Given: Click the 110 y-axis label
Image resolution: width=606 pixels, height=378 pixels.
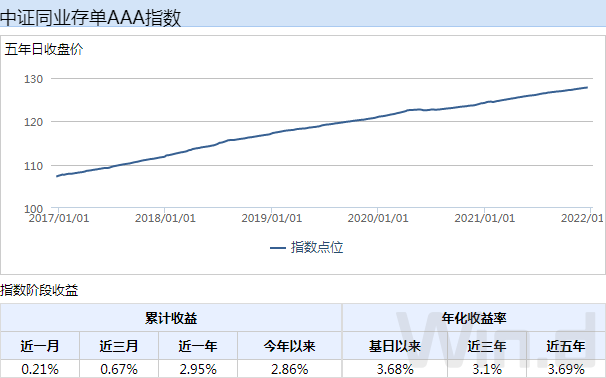Looking at the screenshot, I should pyautogui.click(x=34, y=166).
